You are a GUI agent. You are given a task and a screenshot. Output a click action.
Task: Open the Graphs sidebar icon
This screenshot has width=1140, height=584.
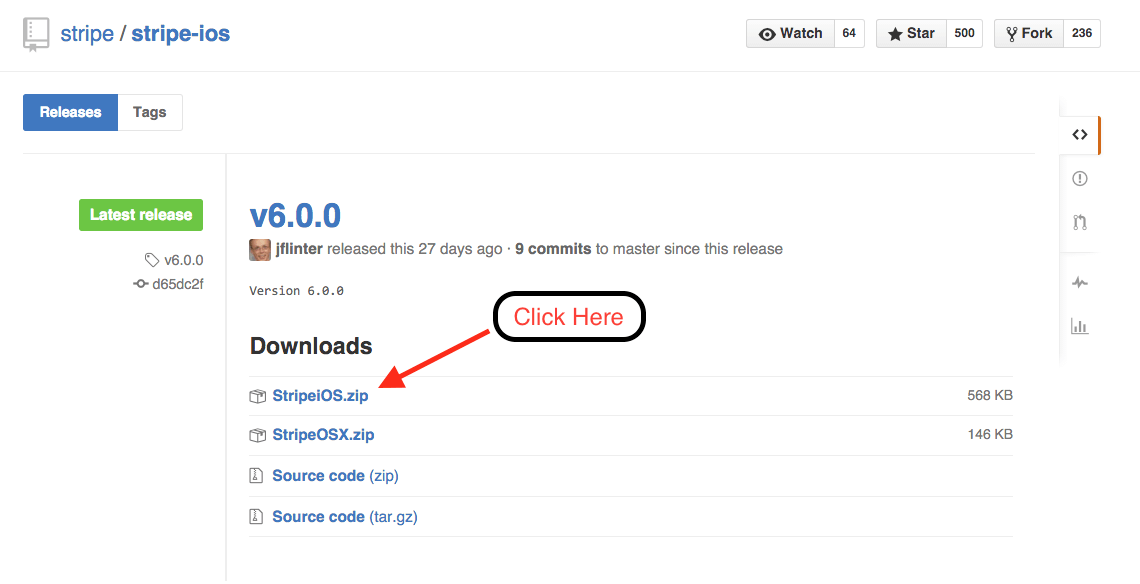[x=1080, y=326]
